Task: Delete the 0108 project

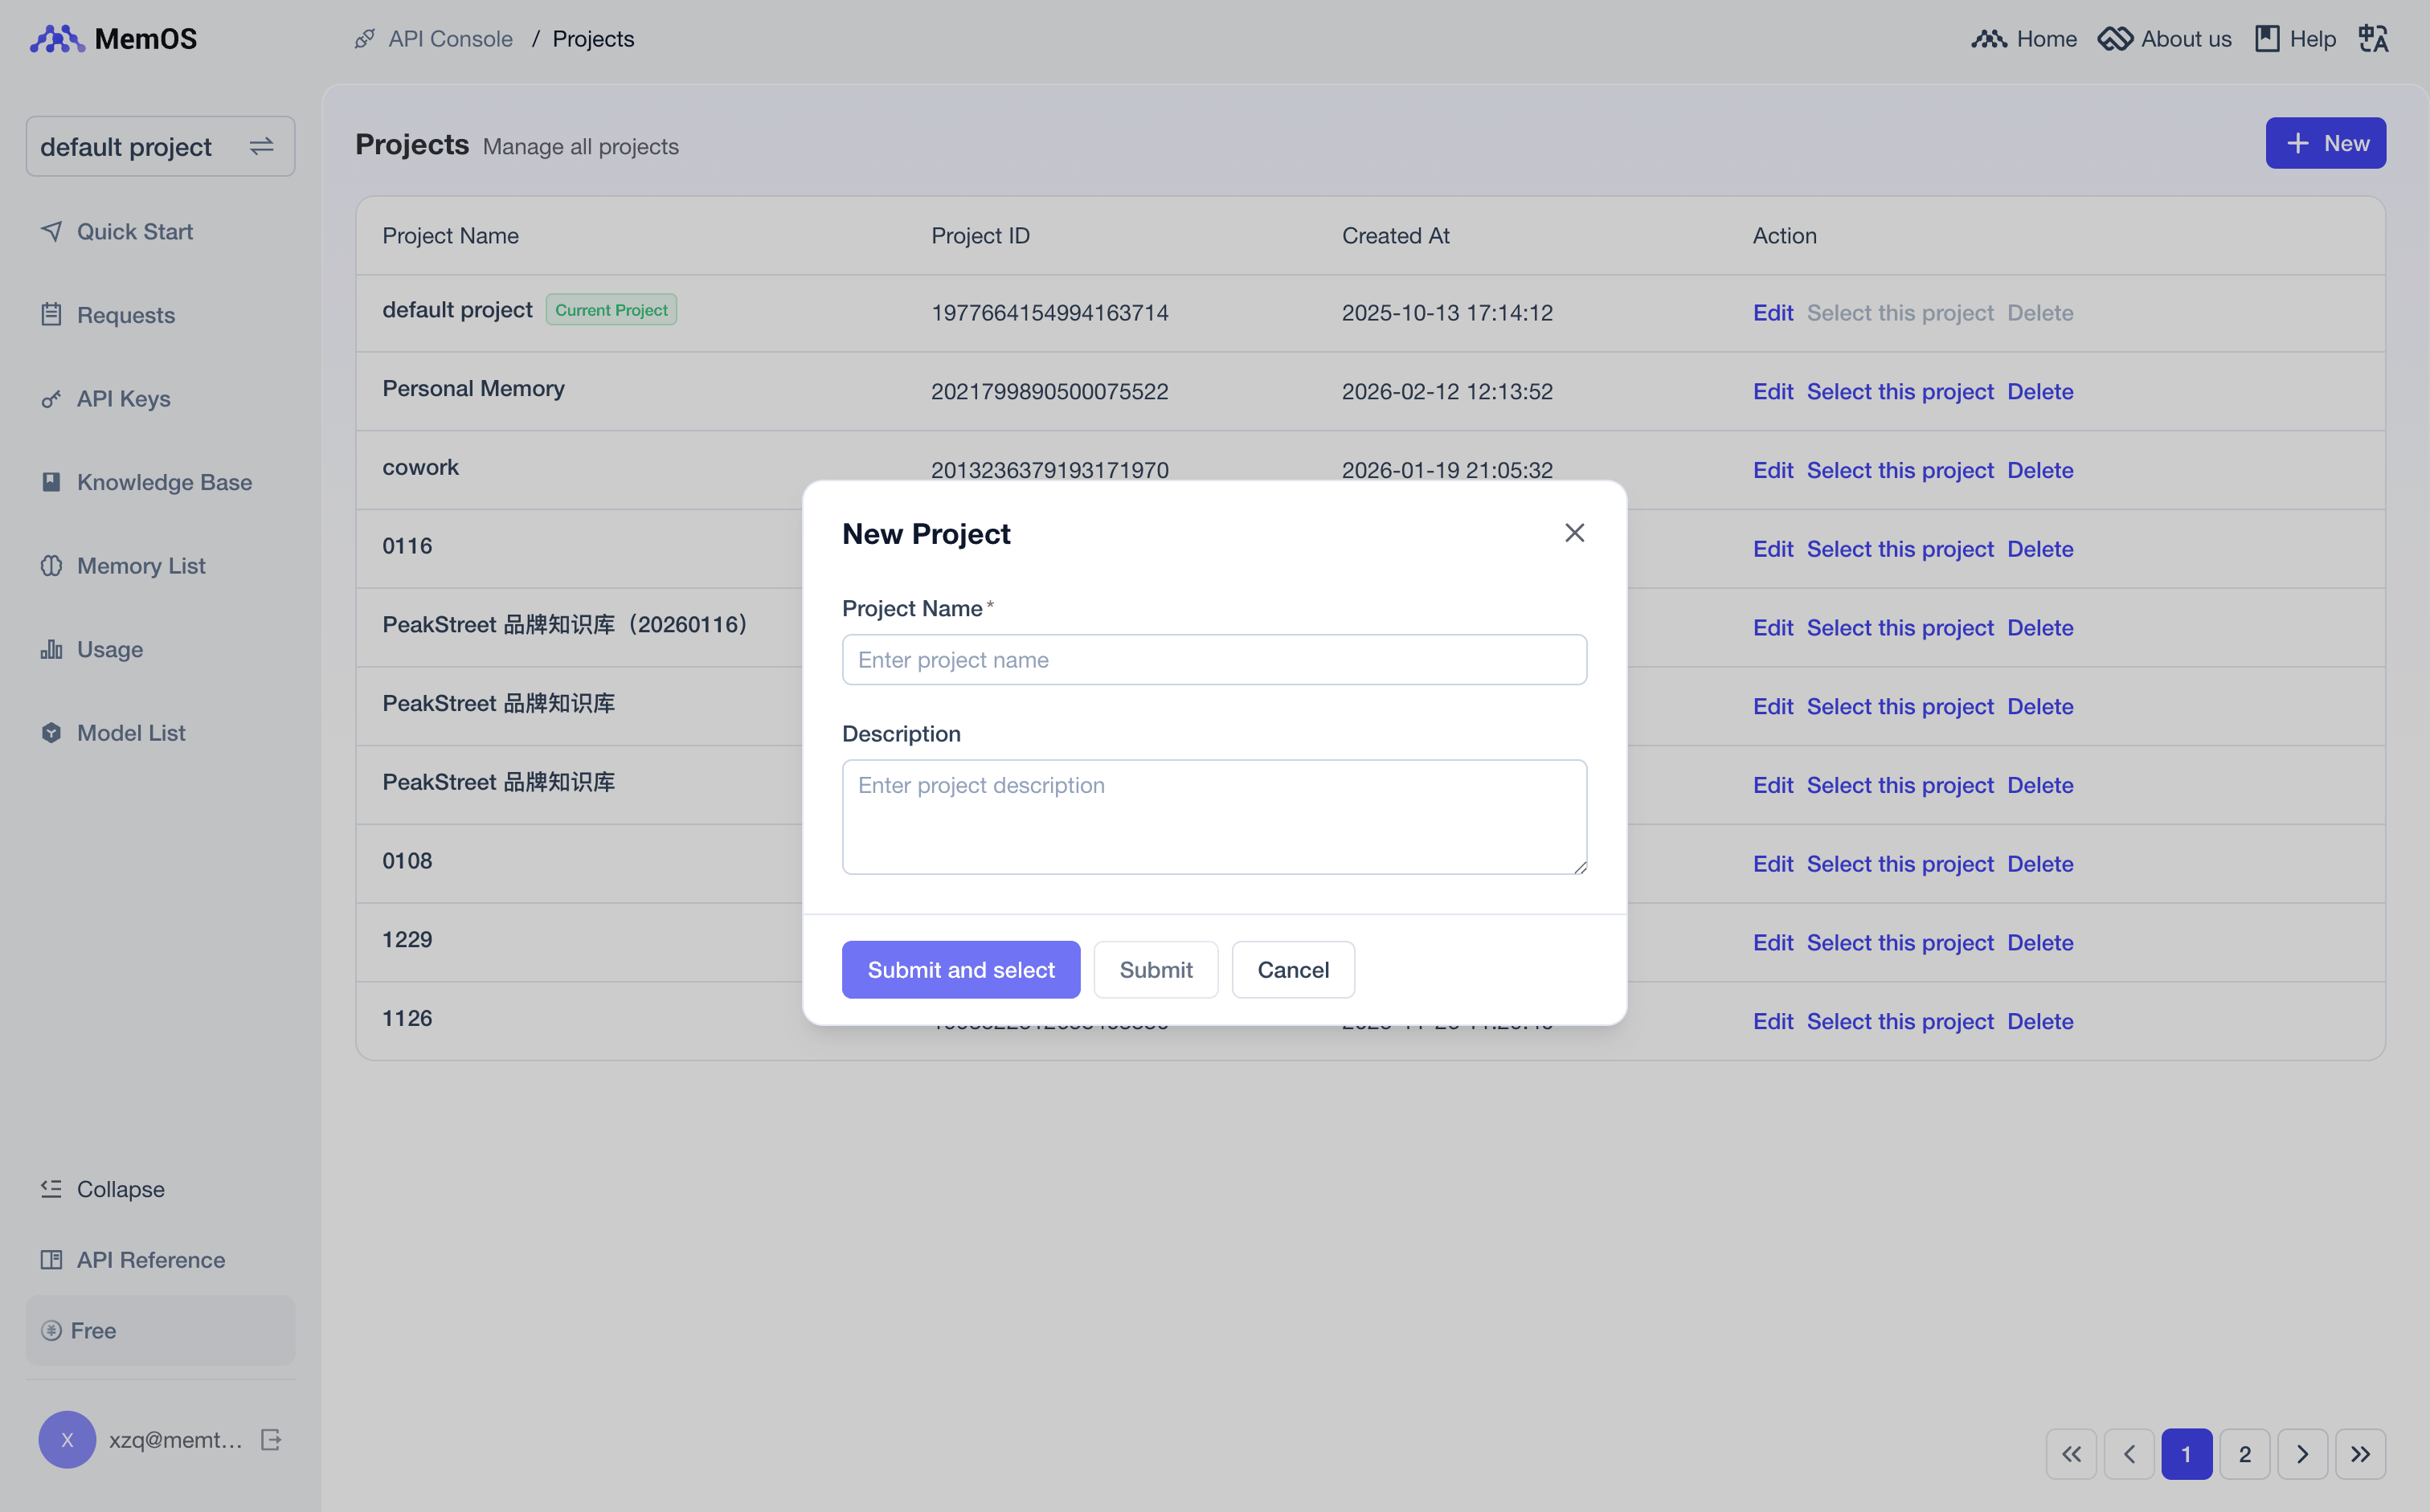Action: tap(2040, 864)
